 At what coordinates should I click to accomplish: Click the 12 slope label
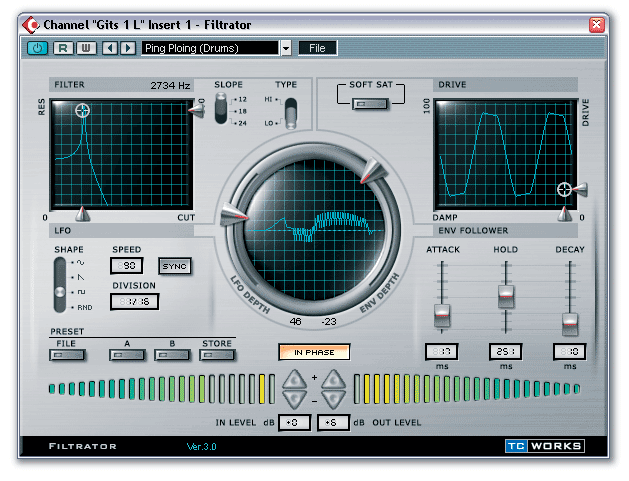click(242, 99)
